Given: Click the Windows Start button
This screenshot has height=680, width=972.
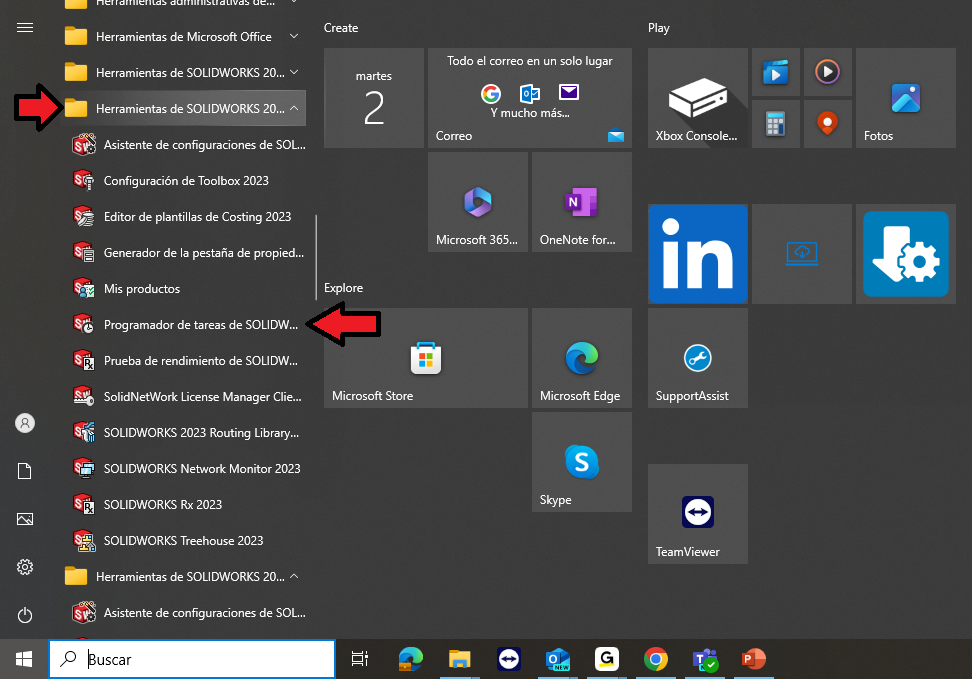Looking at the screenshot, I should (24, 660).
